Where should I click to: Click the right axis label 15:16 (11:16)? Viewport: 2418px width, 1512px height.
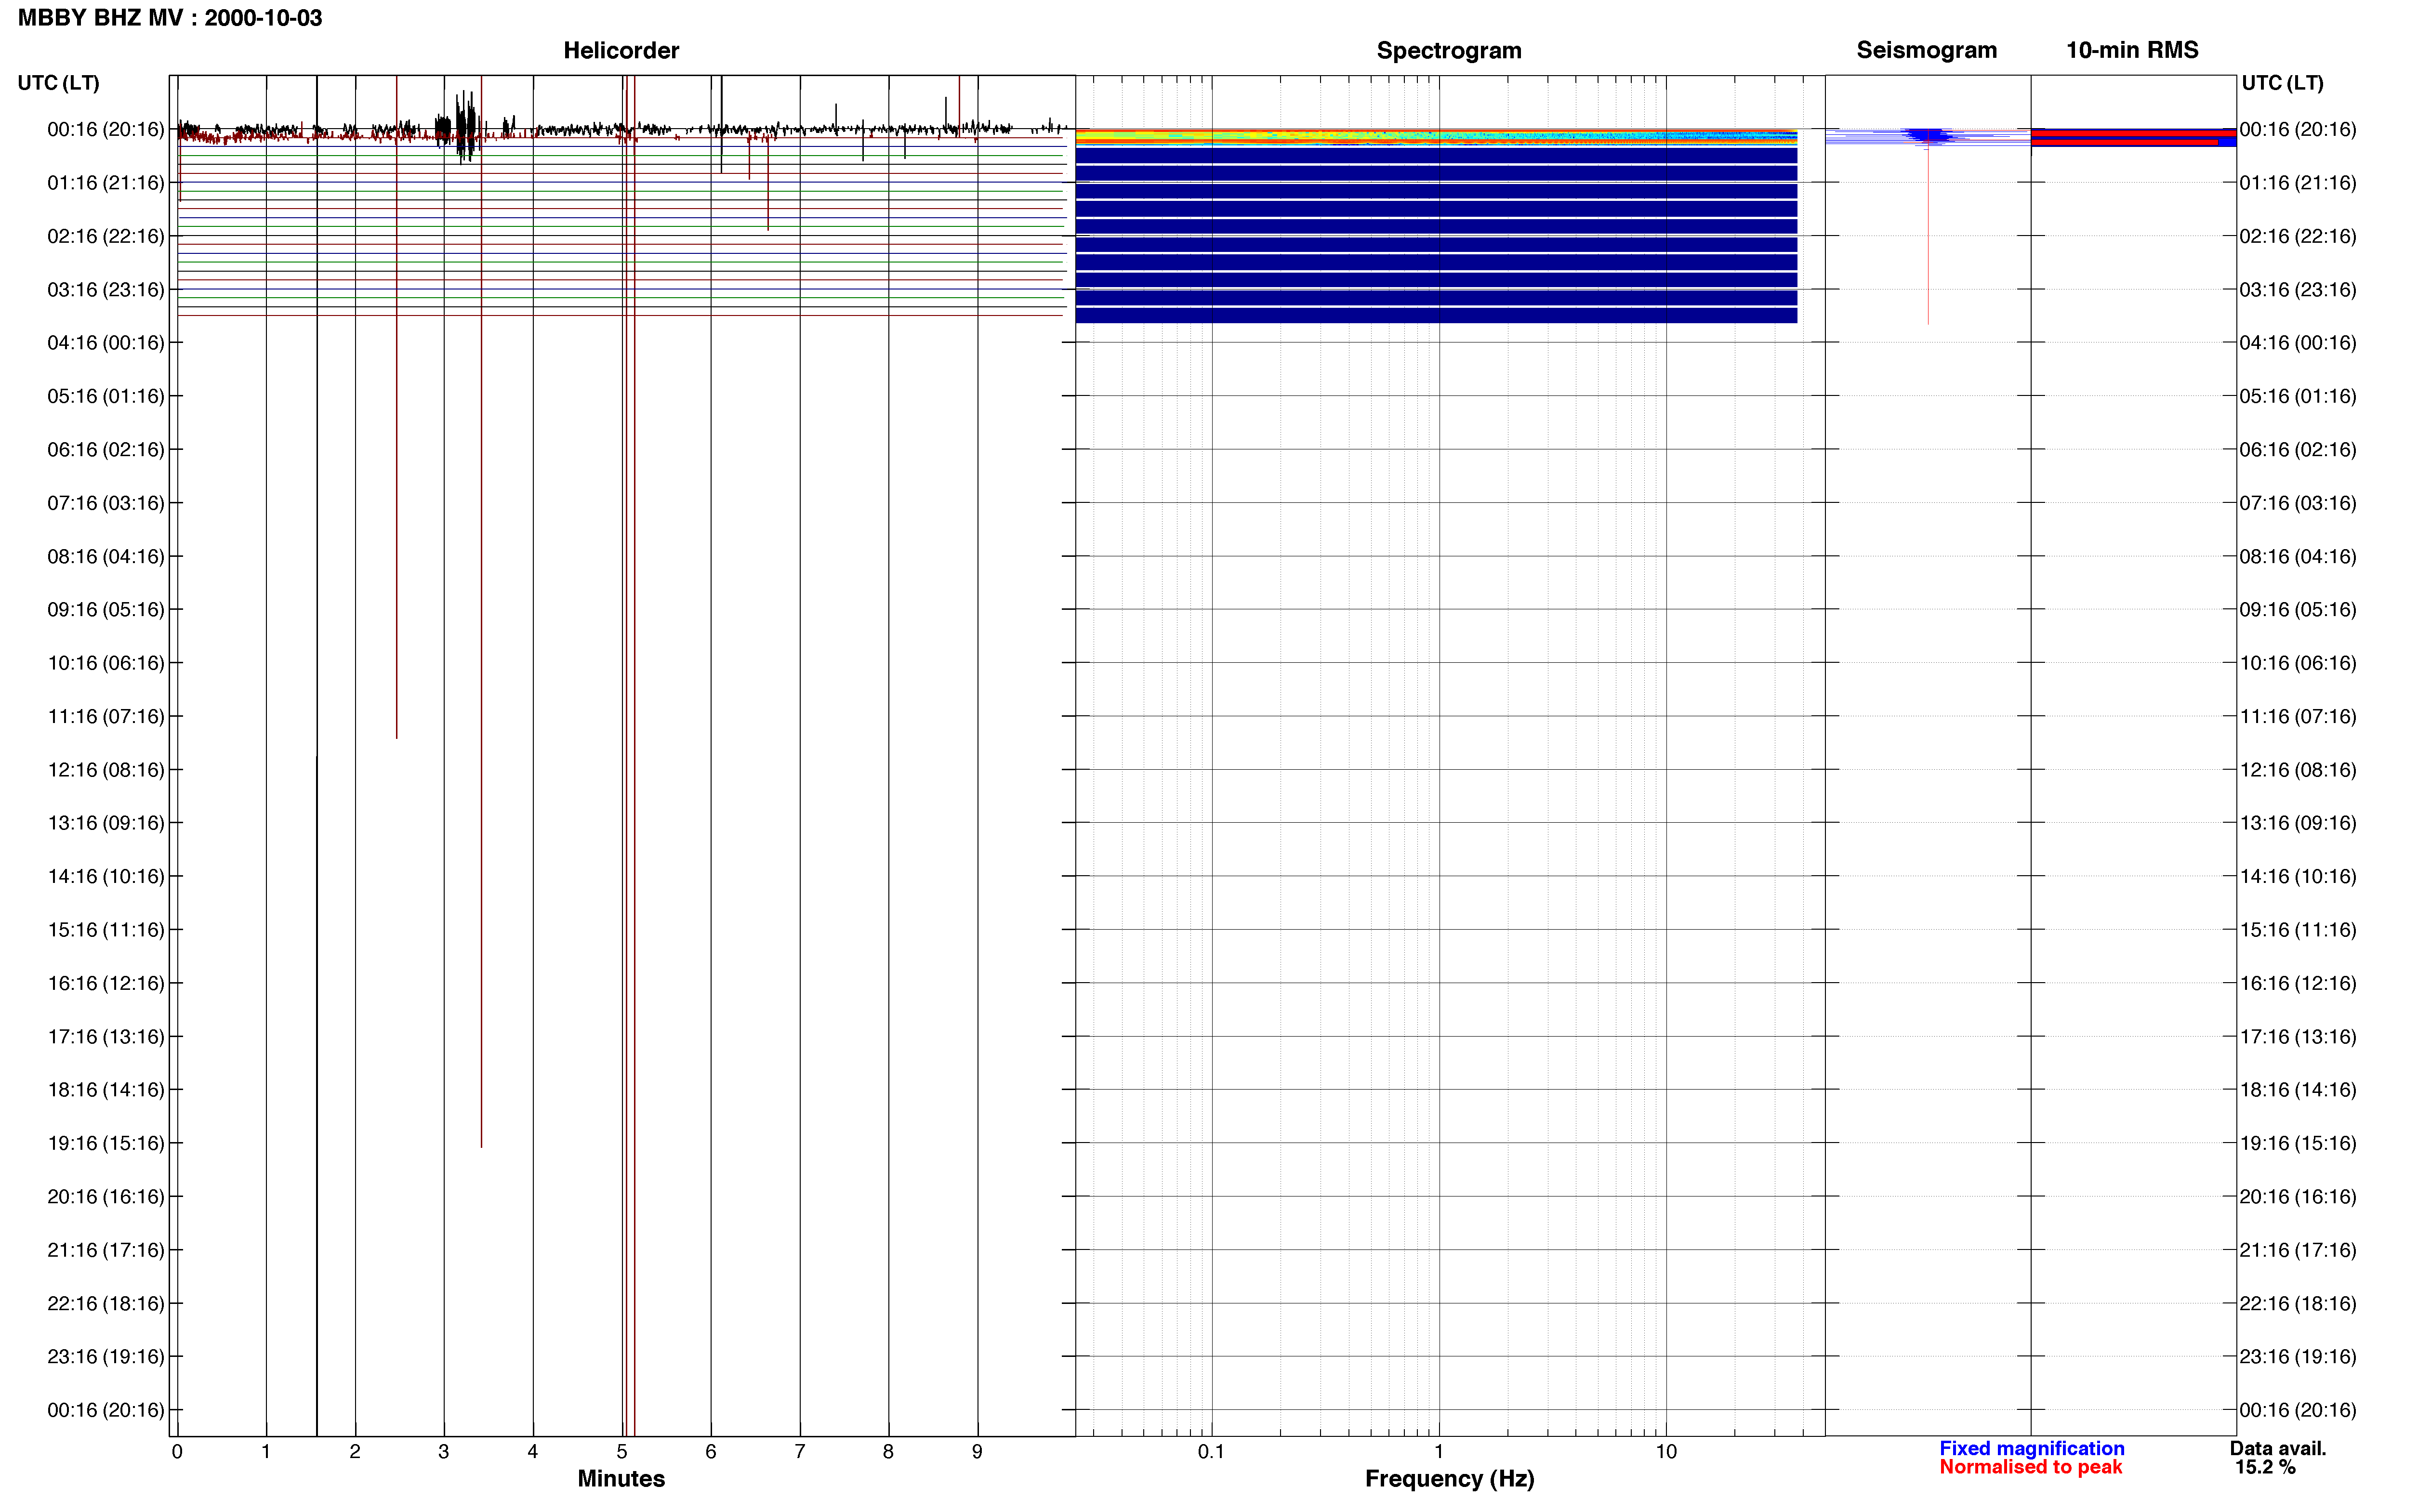[x=2298, y=930]
